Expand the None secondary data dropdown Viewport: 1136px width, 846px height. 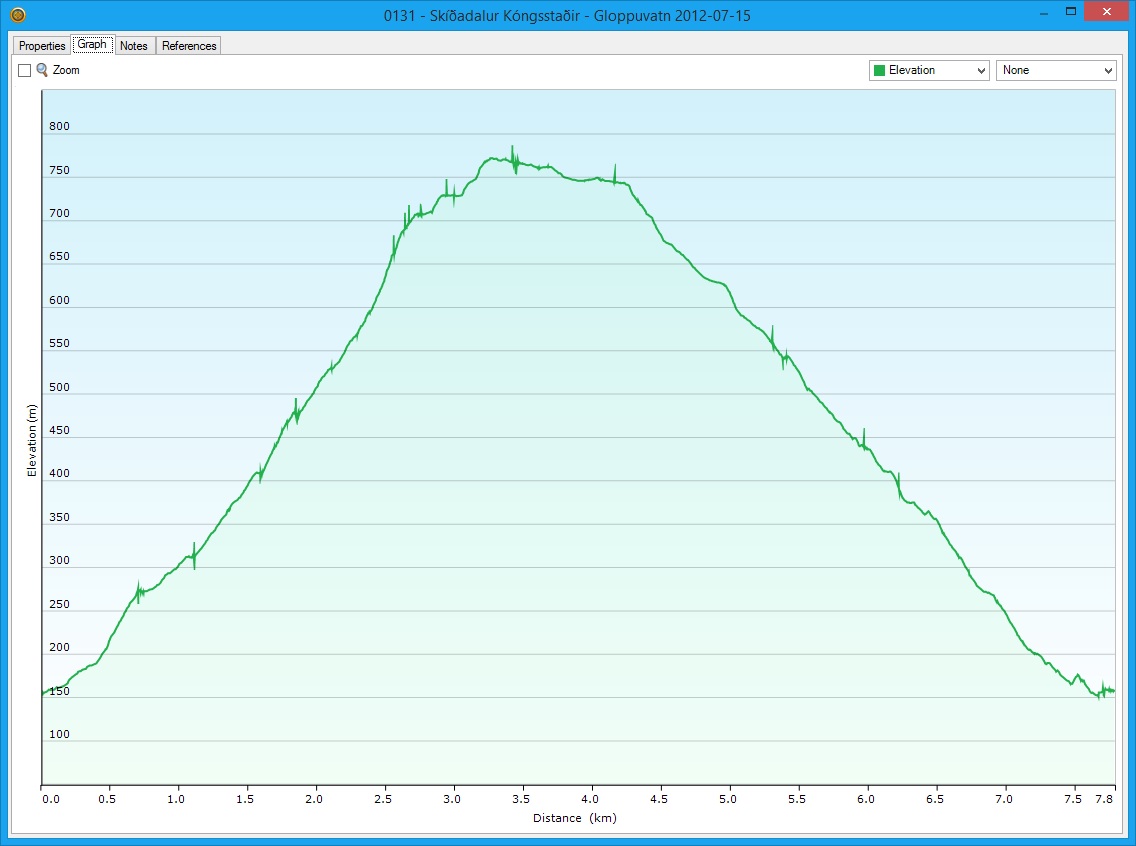pos(1055,71)
